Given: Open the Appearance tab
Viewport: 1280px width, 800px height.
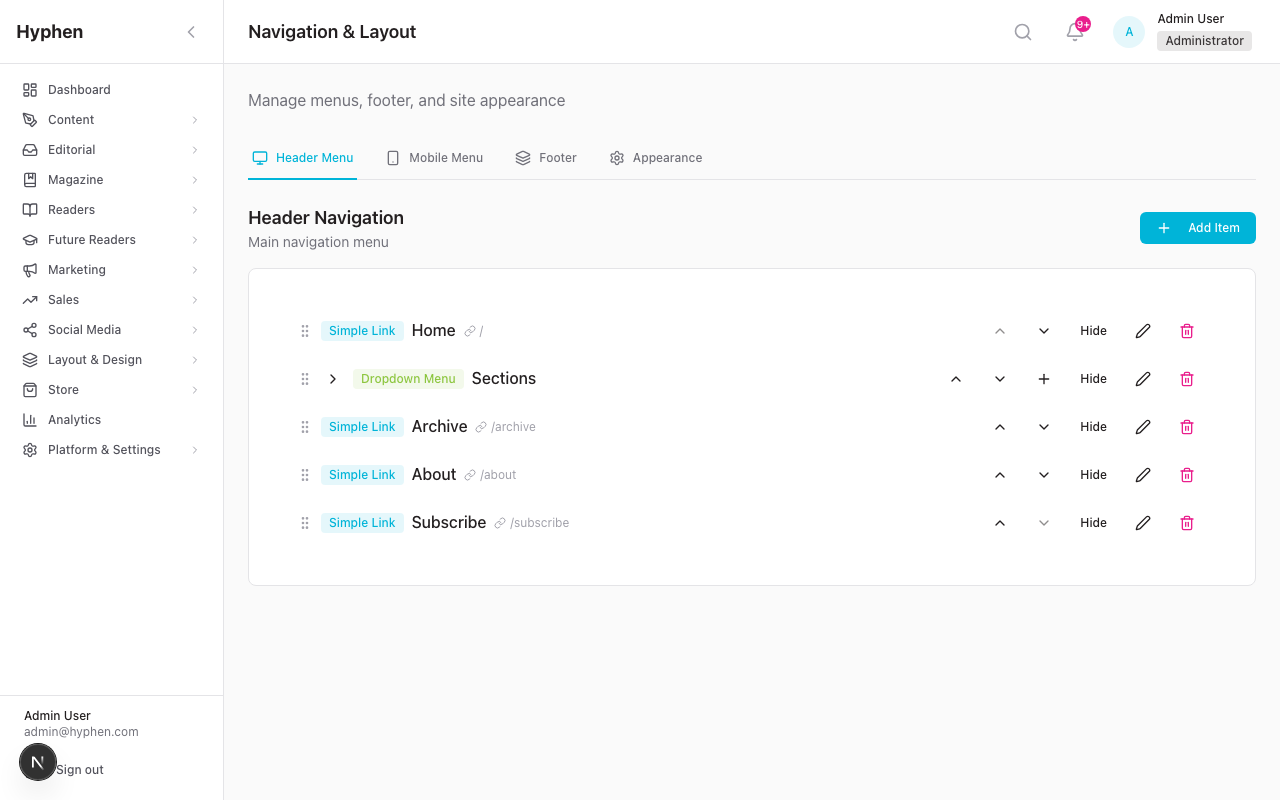Looking at the screenshot, I should [x=655, y=157].
